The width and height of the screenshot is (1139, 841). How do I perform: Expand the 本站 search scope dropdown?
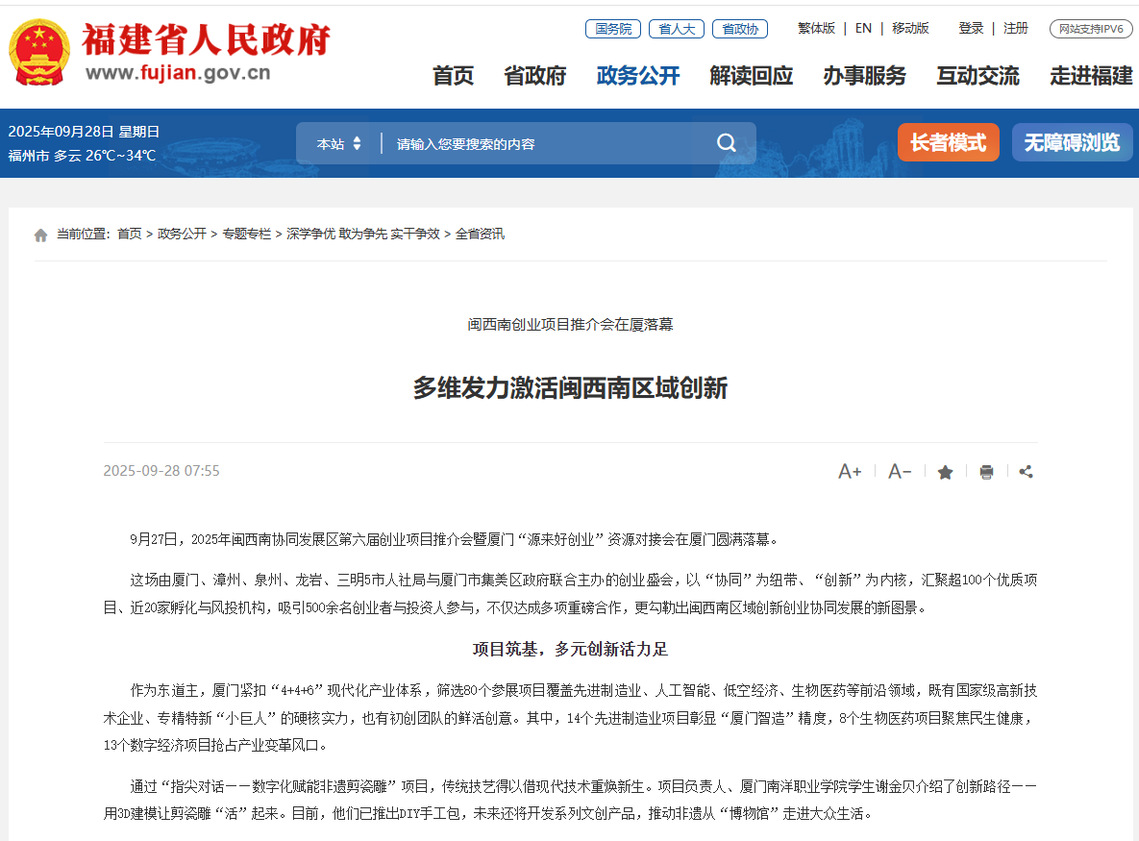click(339, 144)
